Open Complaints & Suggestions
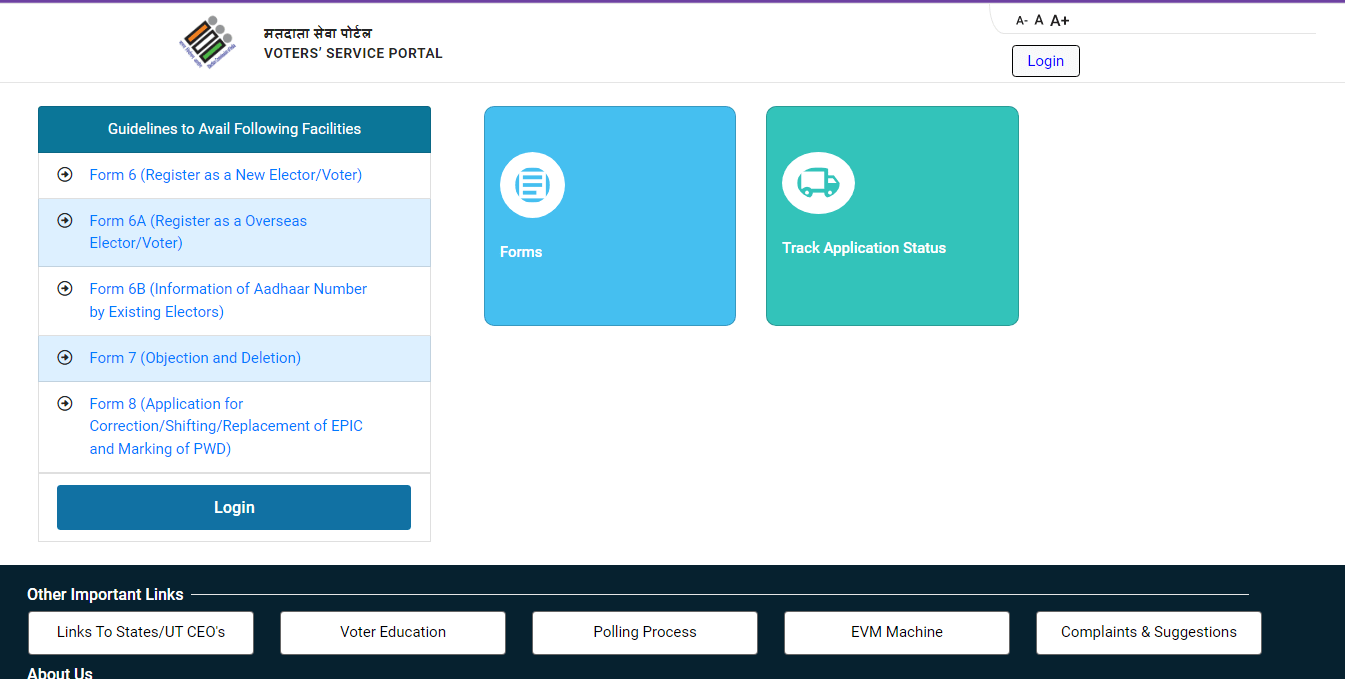The width and height of the screenshot is (1345, 679). click(x=1148, y=632)
